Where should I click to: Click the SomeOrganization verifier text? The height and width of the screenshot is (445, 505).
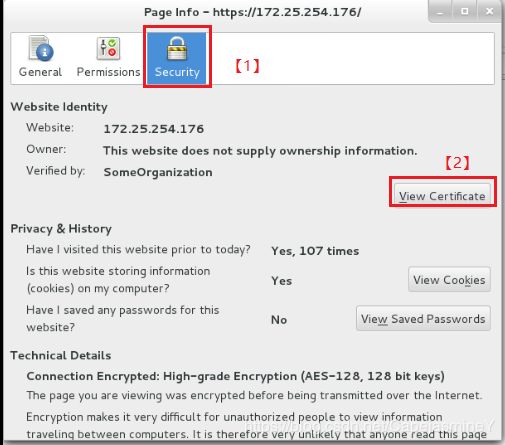point(158,172)
